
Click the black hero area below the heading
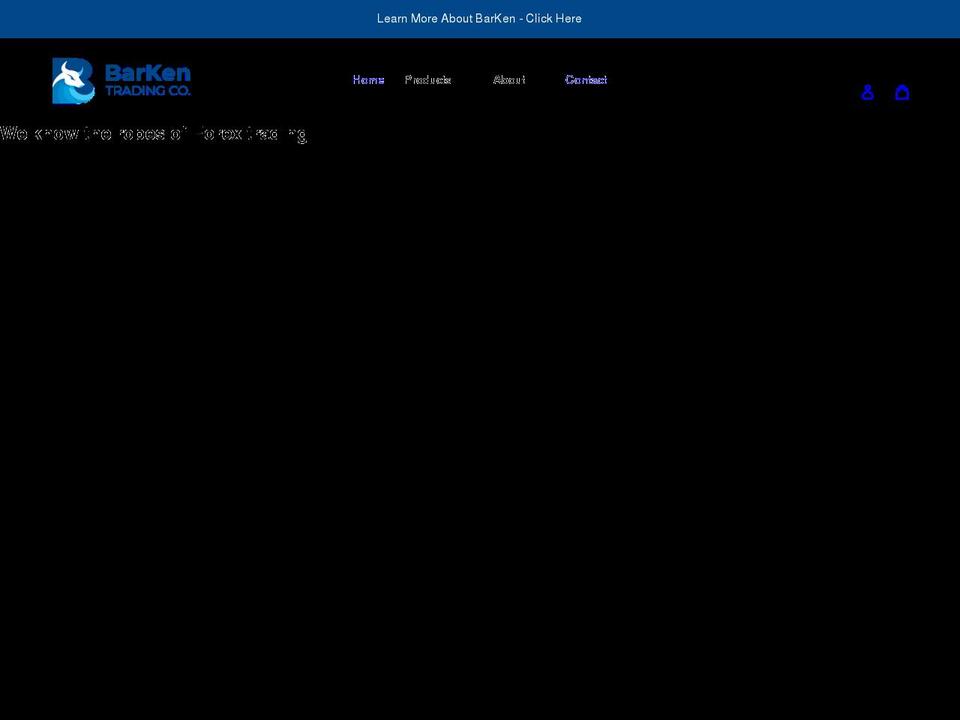[x=480, y=420]
